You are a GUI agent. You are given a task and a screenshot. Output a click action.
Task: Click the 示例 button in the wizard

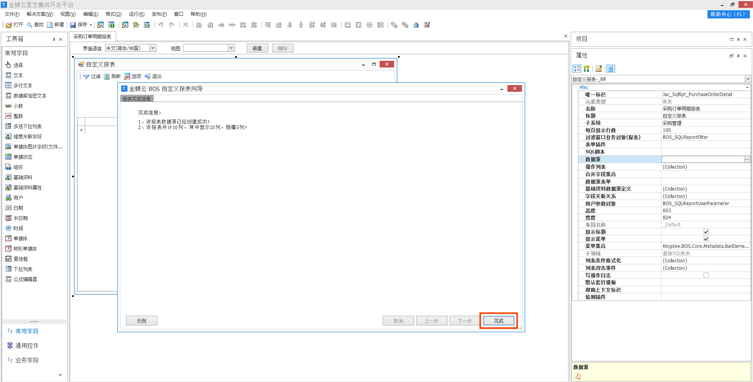[142, 320]
